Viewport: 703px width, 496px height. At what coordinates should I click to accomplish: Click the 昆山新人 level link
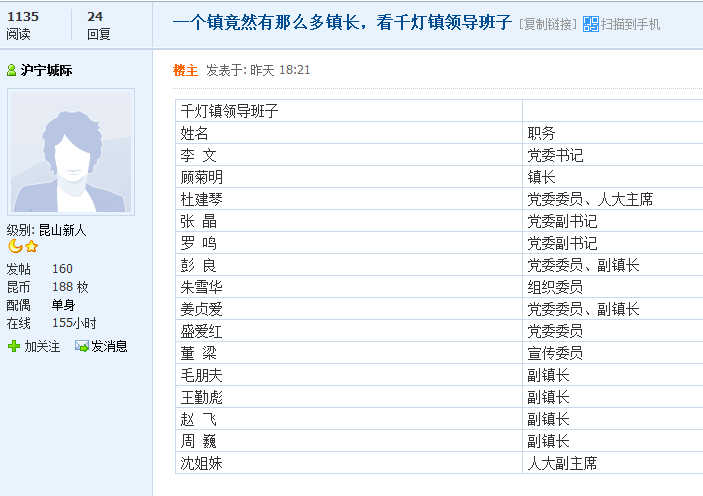[x=62, y=230]
